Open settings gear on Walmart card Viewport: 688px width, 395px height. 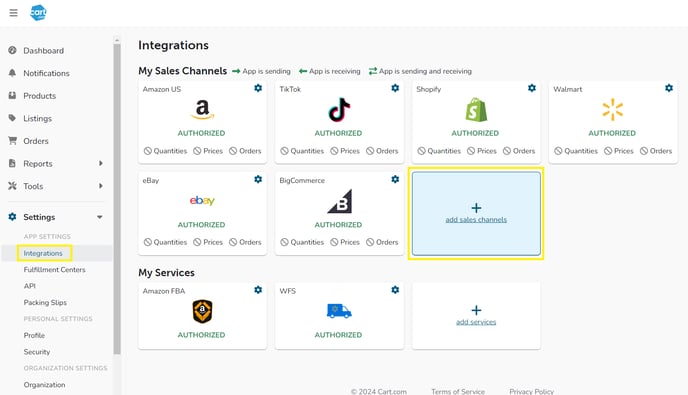[x=669, y=88]
